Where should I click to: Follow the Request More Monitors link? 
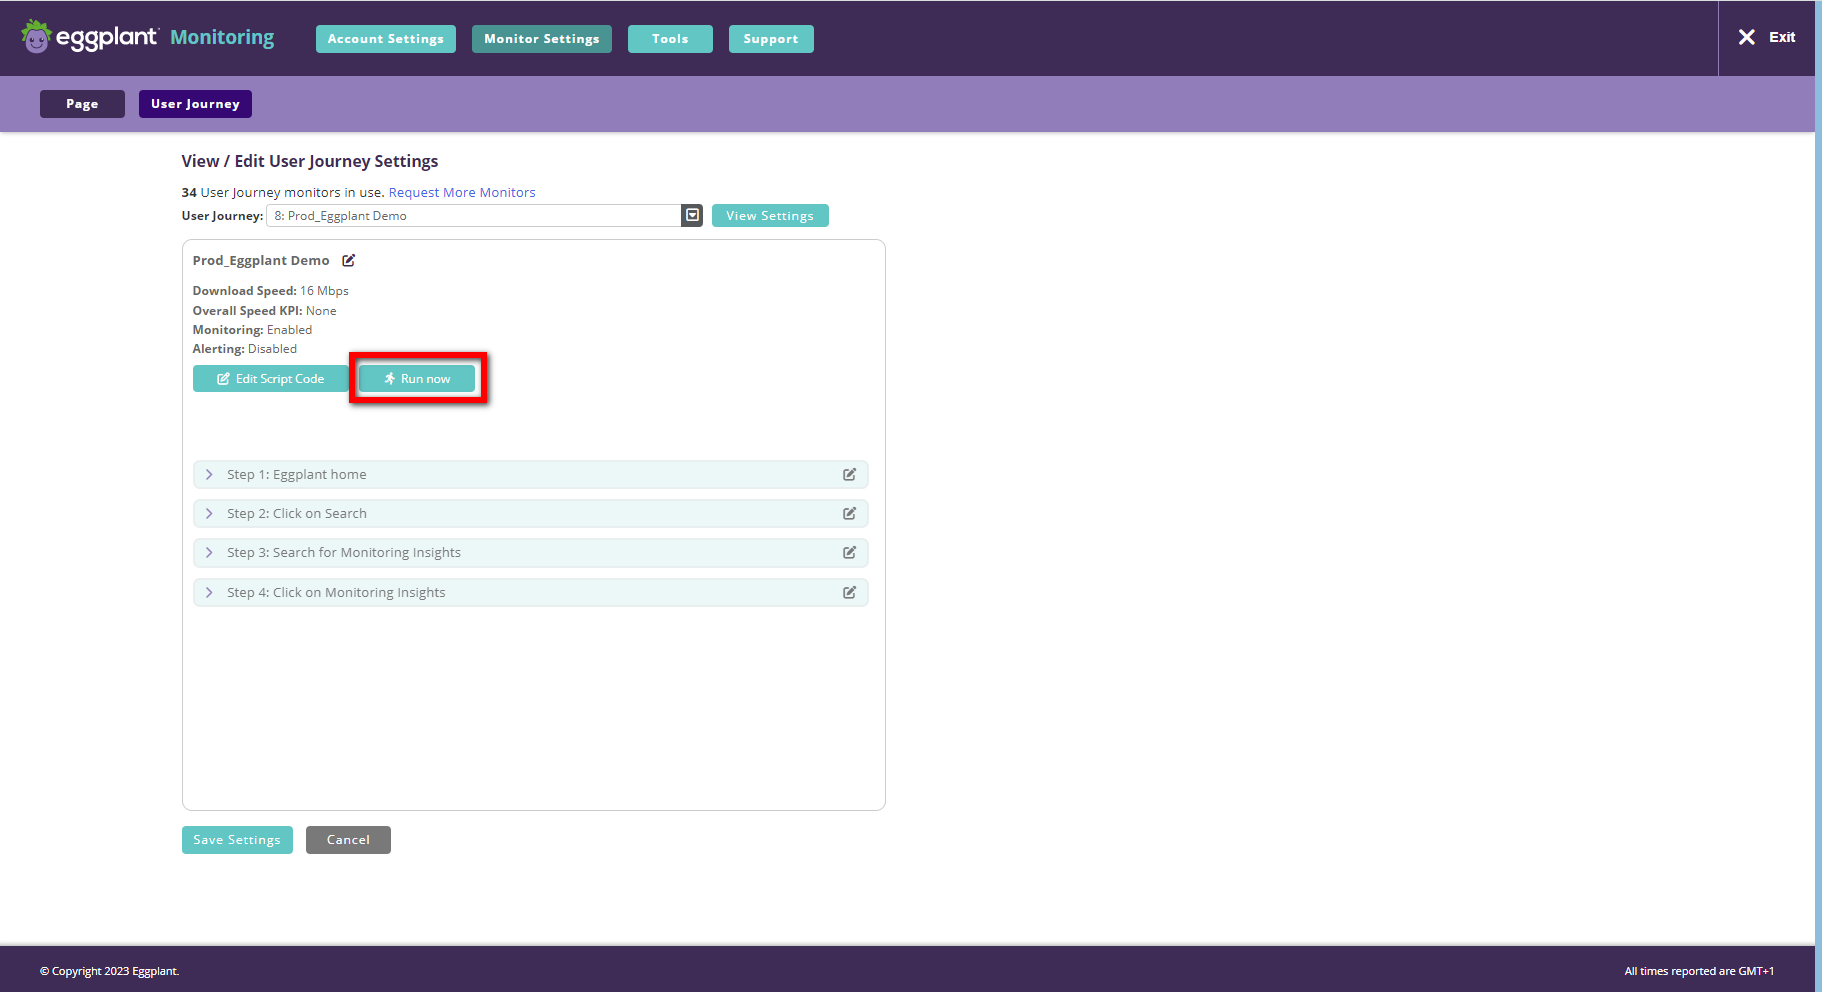point(462,192)
